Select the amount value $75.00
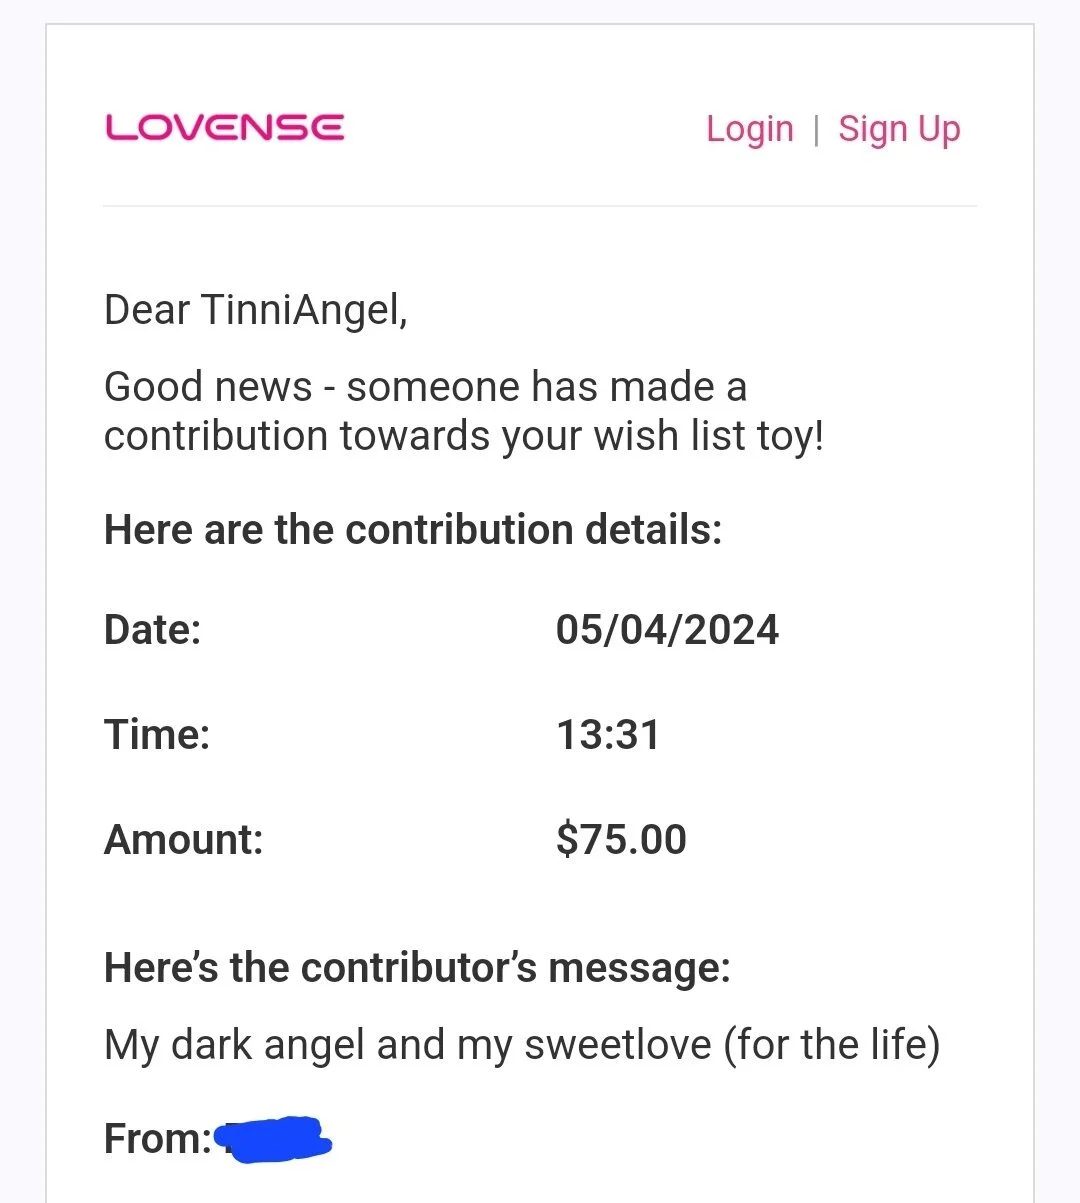The height and width of the screenshot is (1203, 1080). pos(621,840)
